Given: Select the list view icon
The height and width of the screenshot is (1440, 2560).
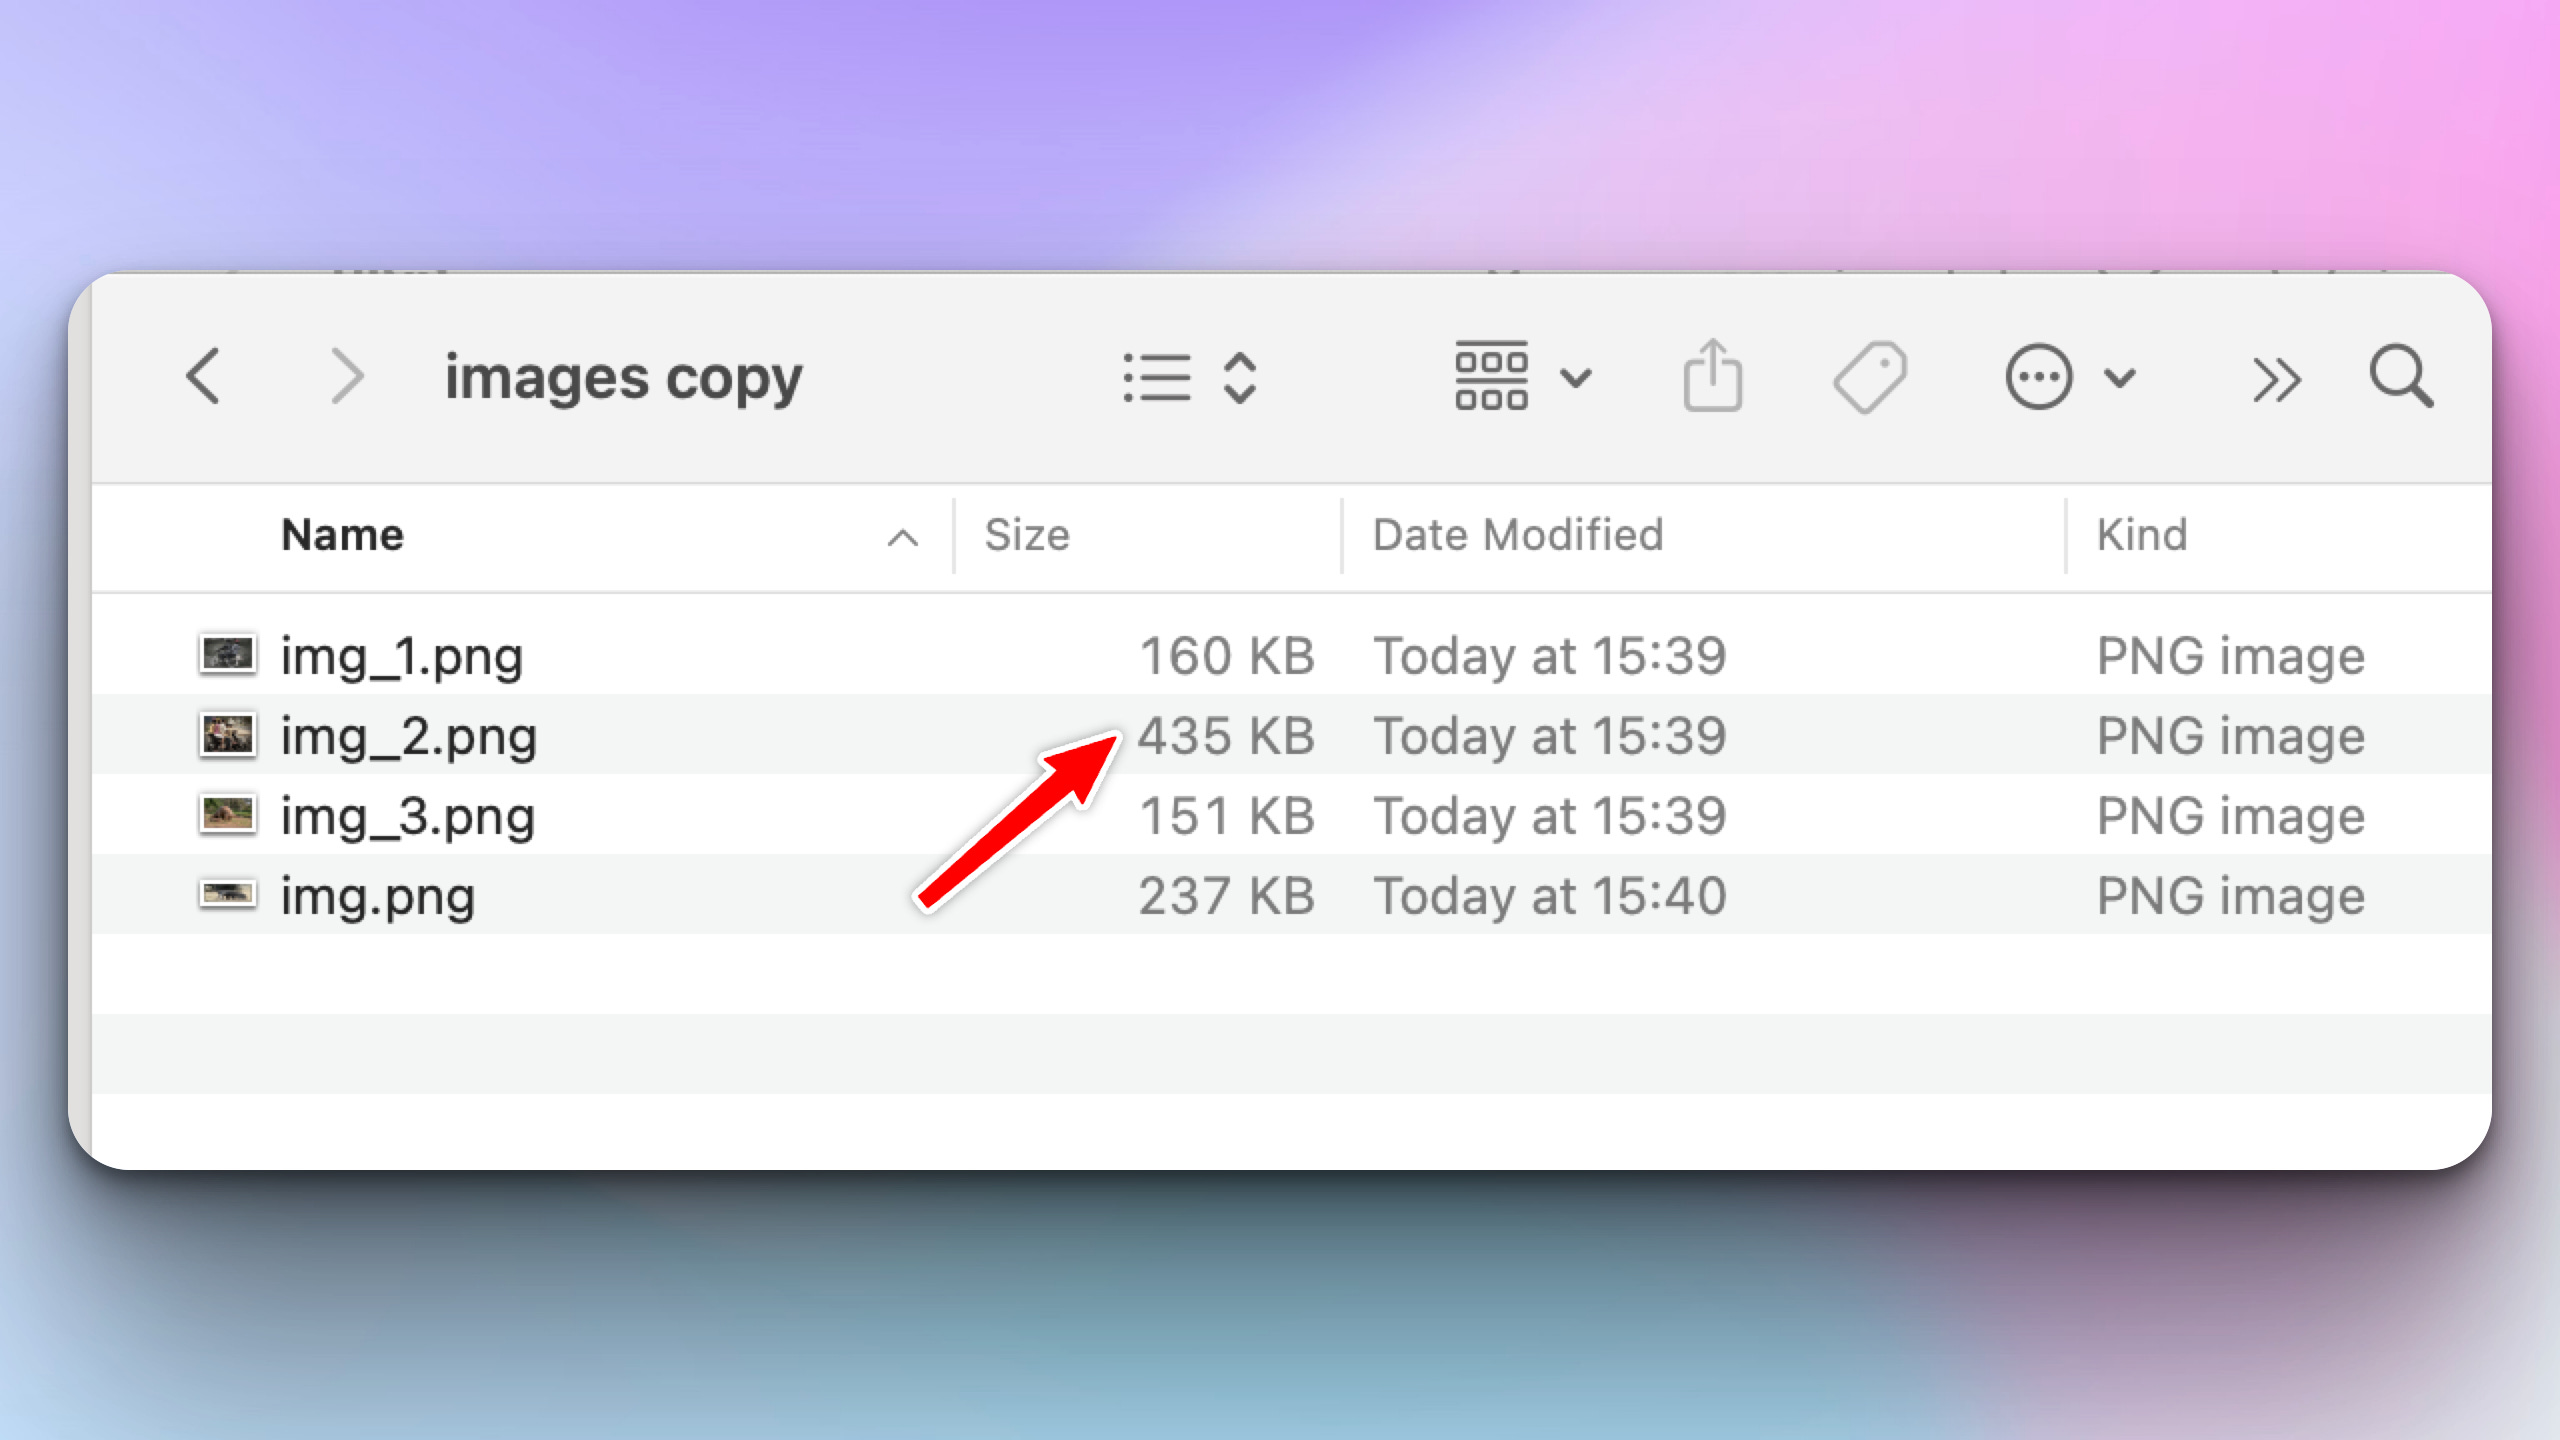Looking at the screenshot, I should [x=1157, y=377].
